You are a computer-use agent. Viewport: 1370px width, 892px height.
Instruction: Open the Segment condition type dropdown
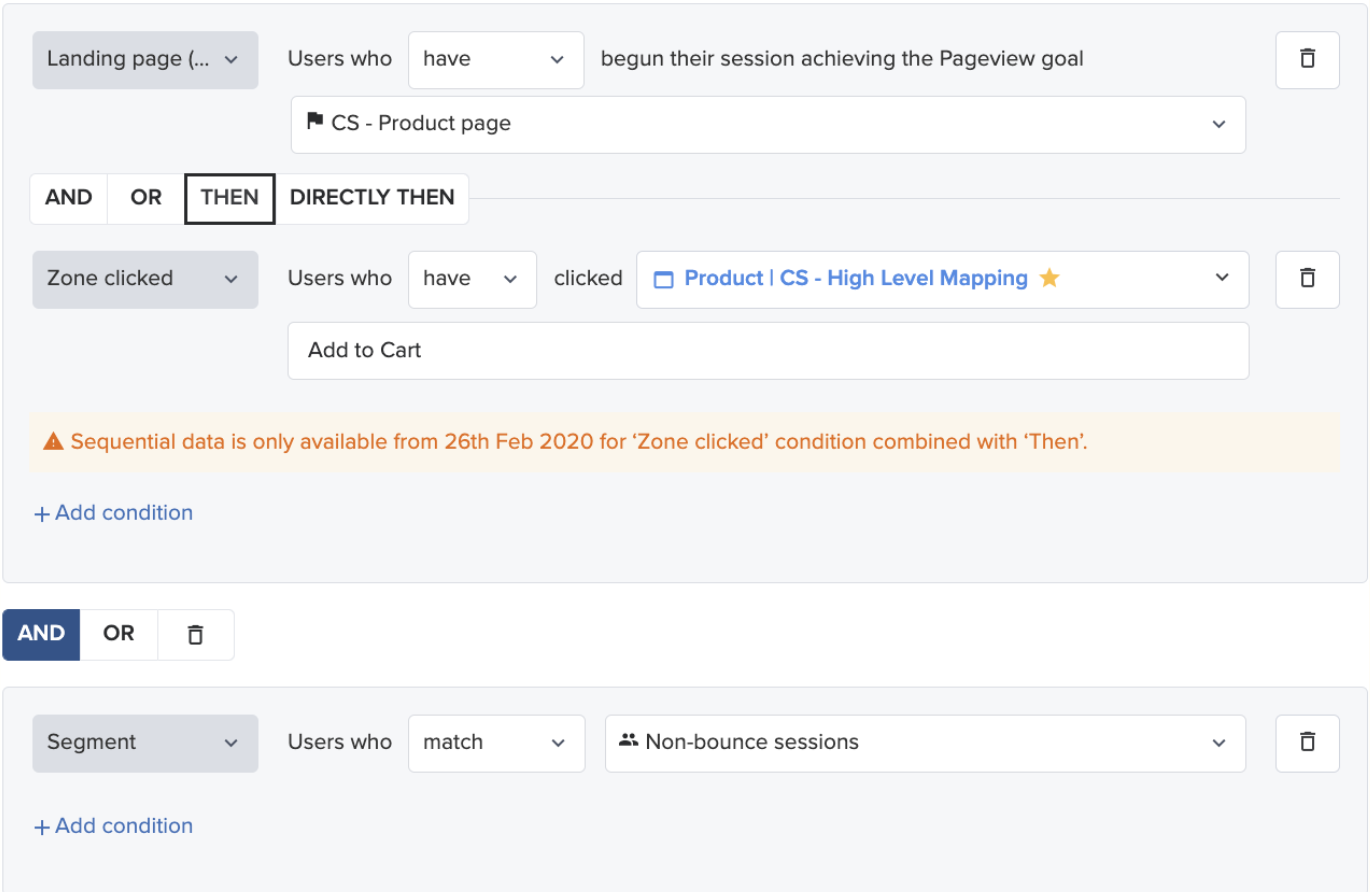(145, 742)
